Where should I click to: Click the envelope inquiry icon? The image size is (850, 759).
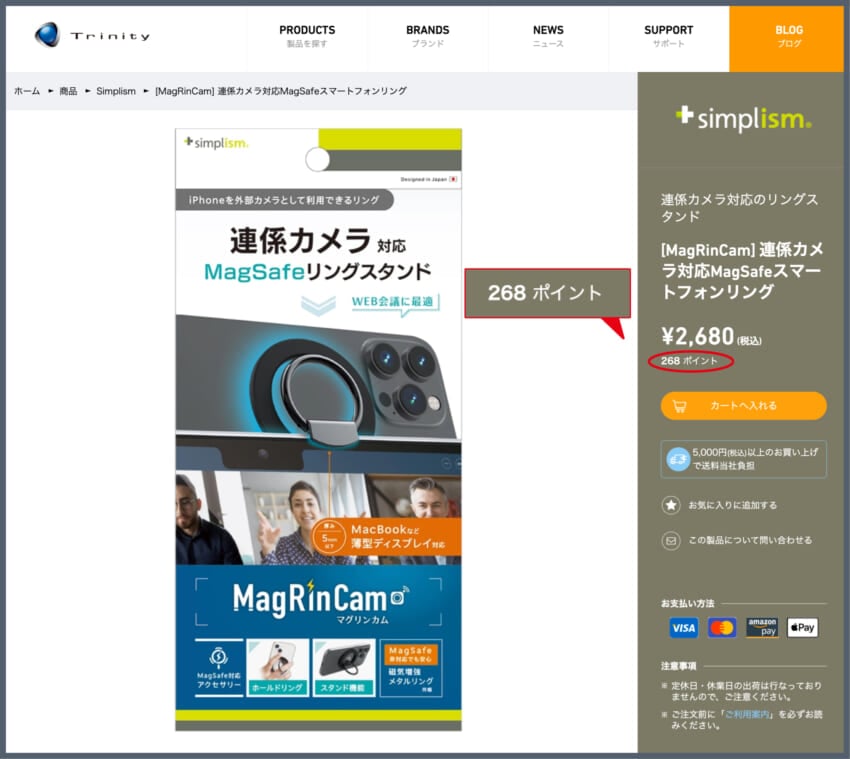click(671, 540)
